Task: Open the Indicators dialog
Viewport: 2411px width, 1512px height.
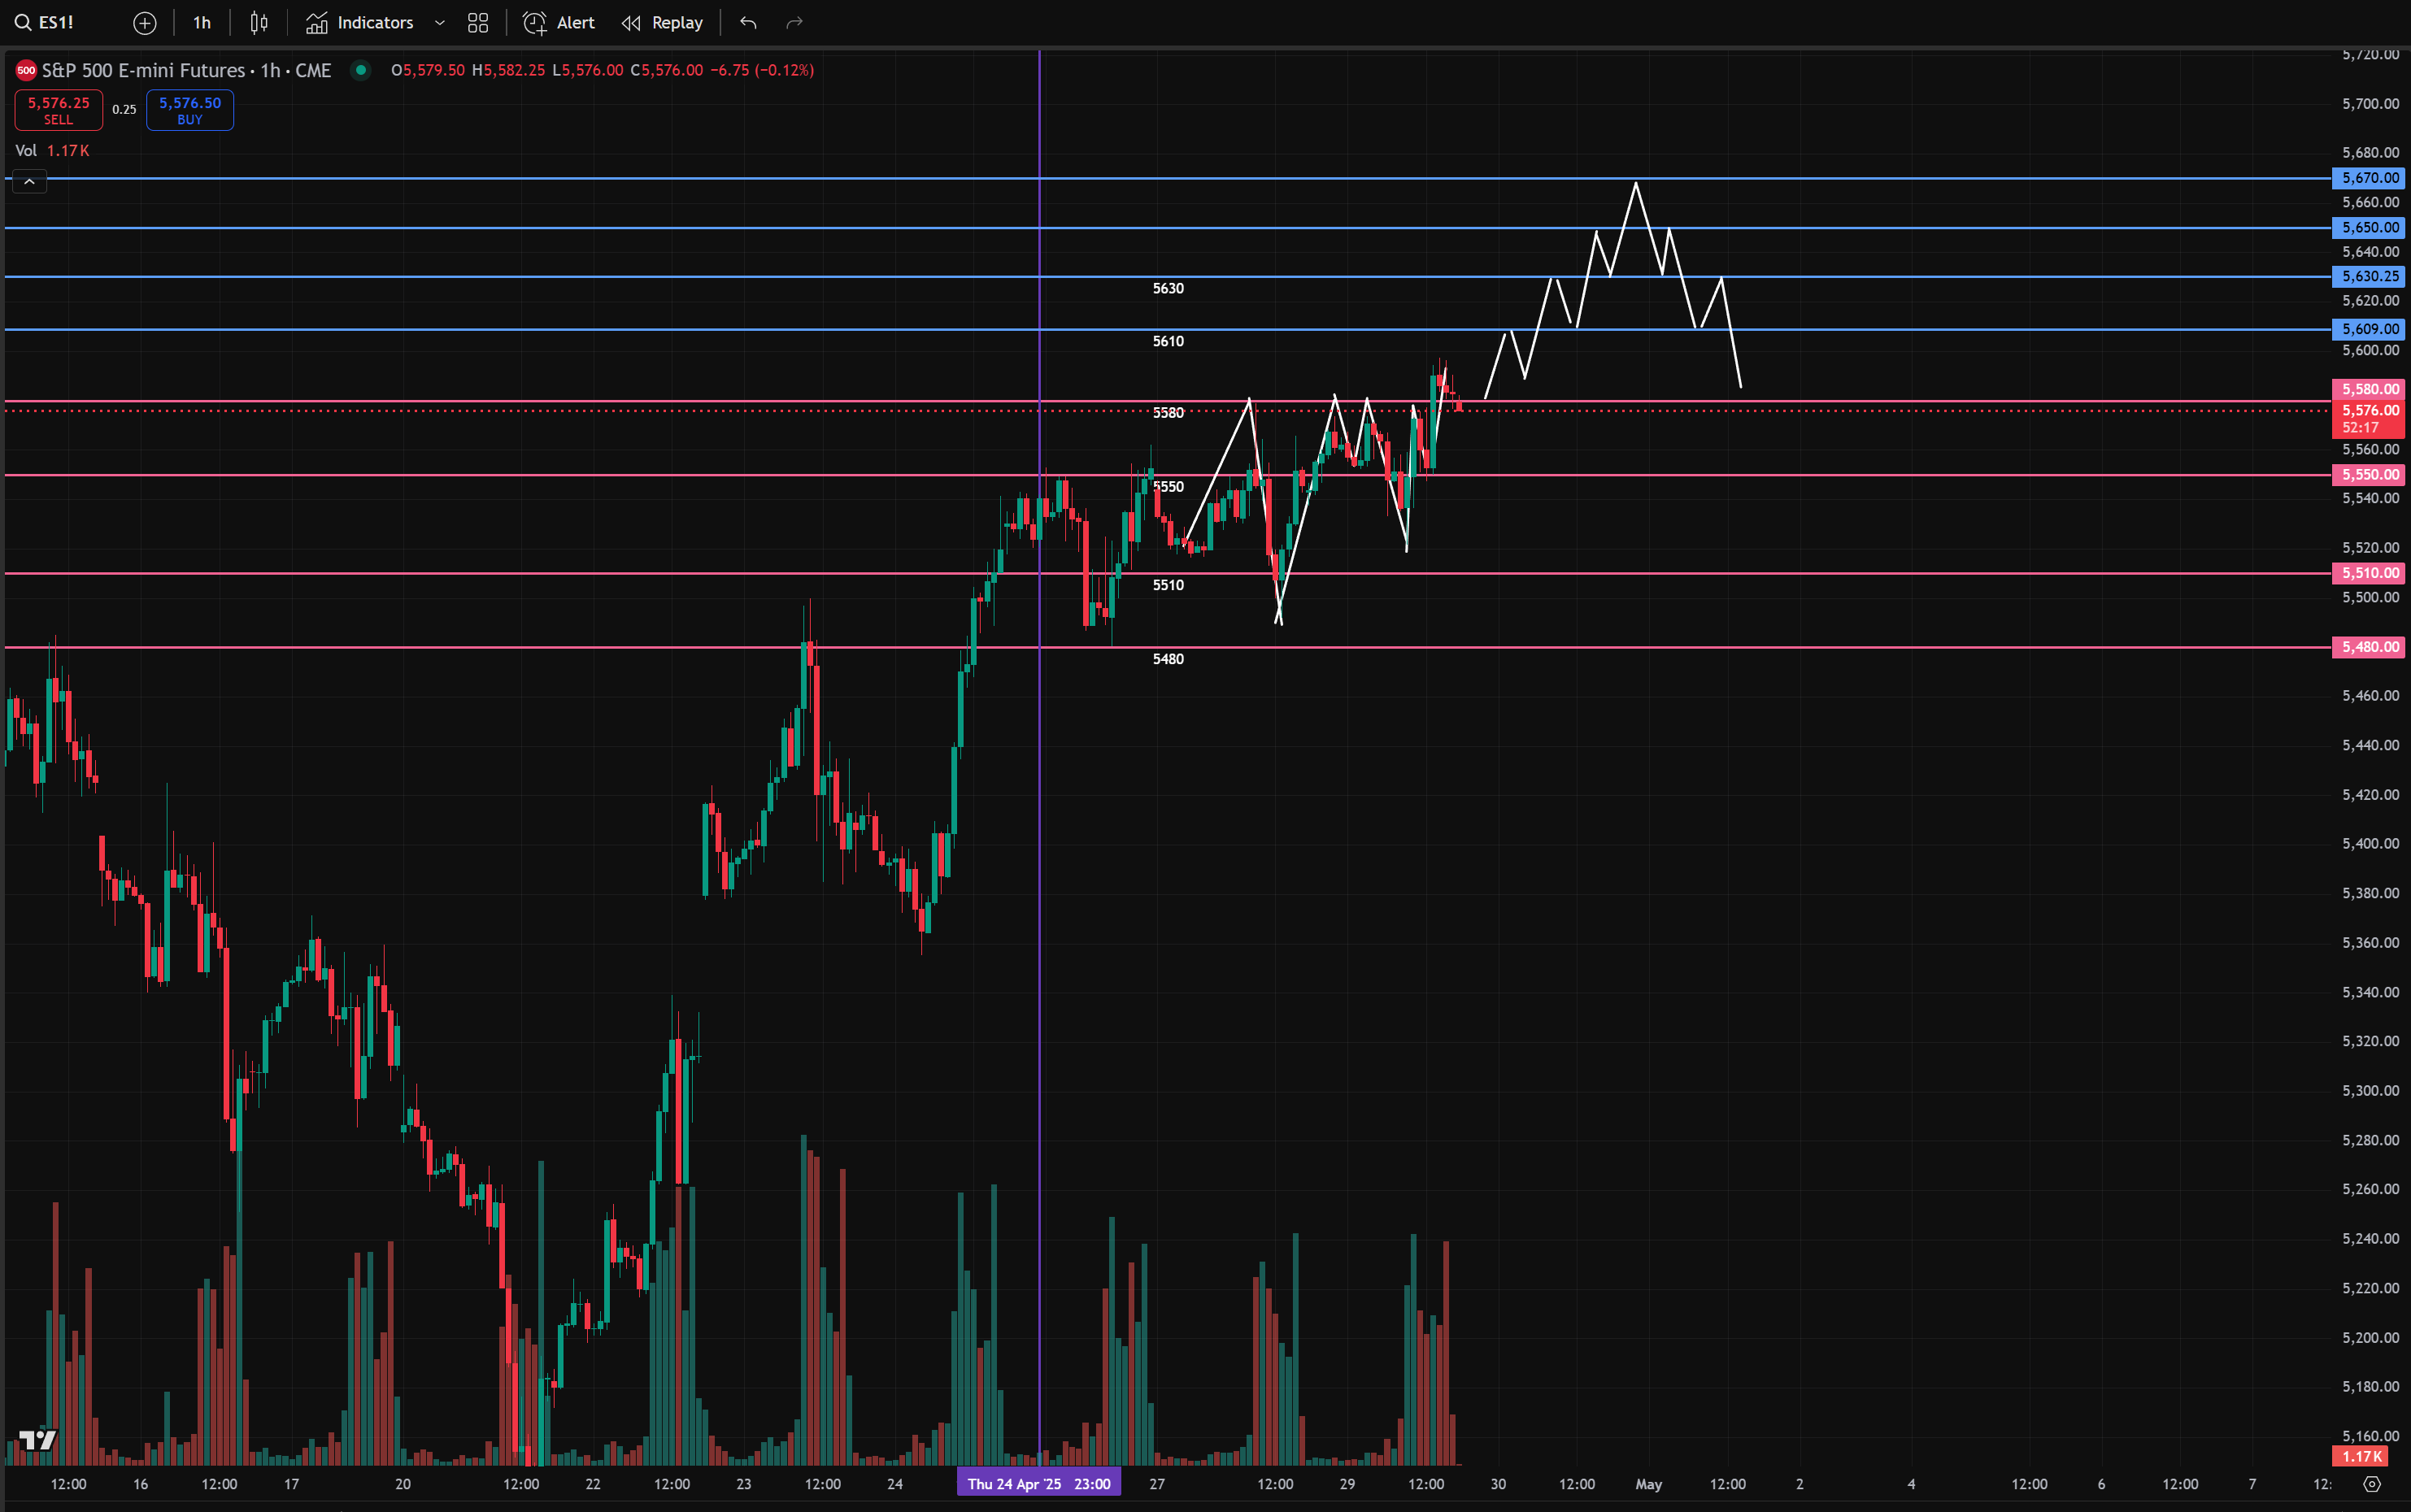Action: coord(360,22)
